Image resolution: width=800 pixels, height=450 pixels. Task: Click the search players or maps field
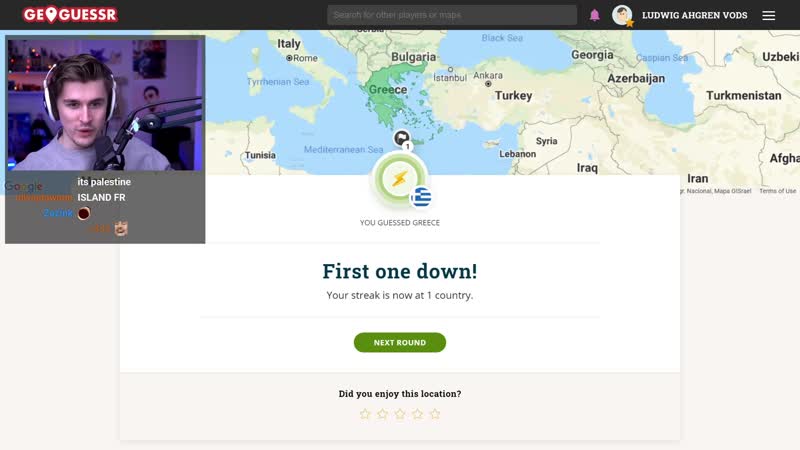point(451,15)
